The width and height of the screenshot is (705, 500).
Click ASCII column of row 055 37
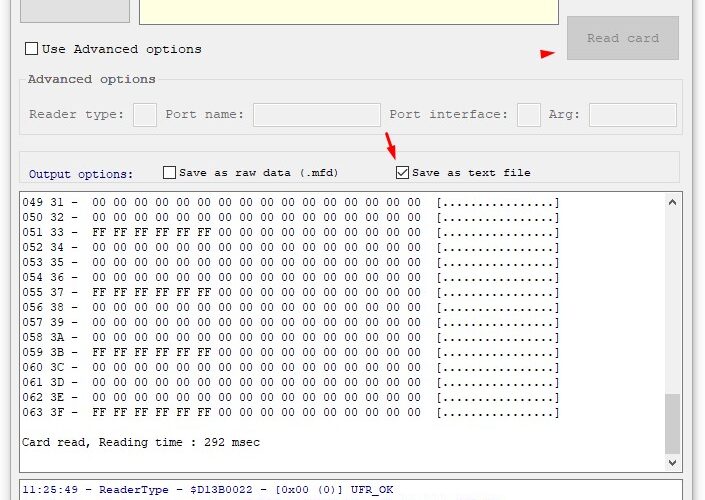pos(497,293)
